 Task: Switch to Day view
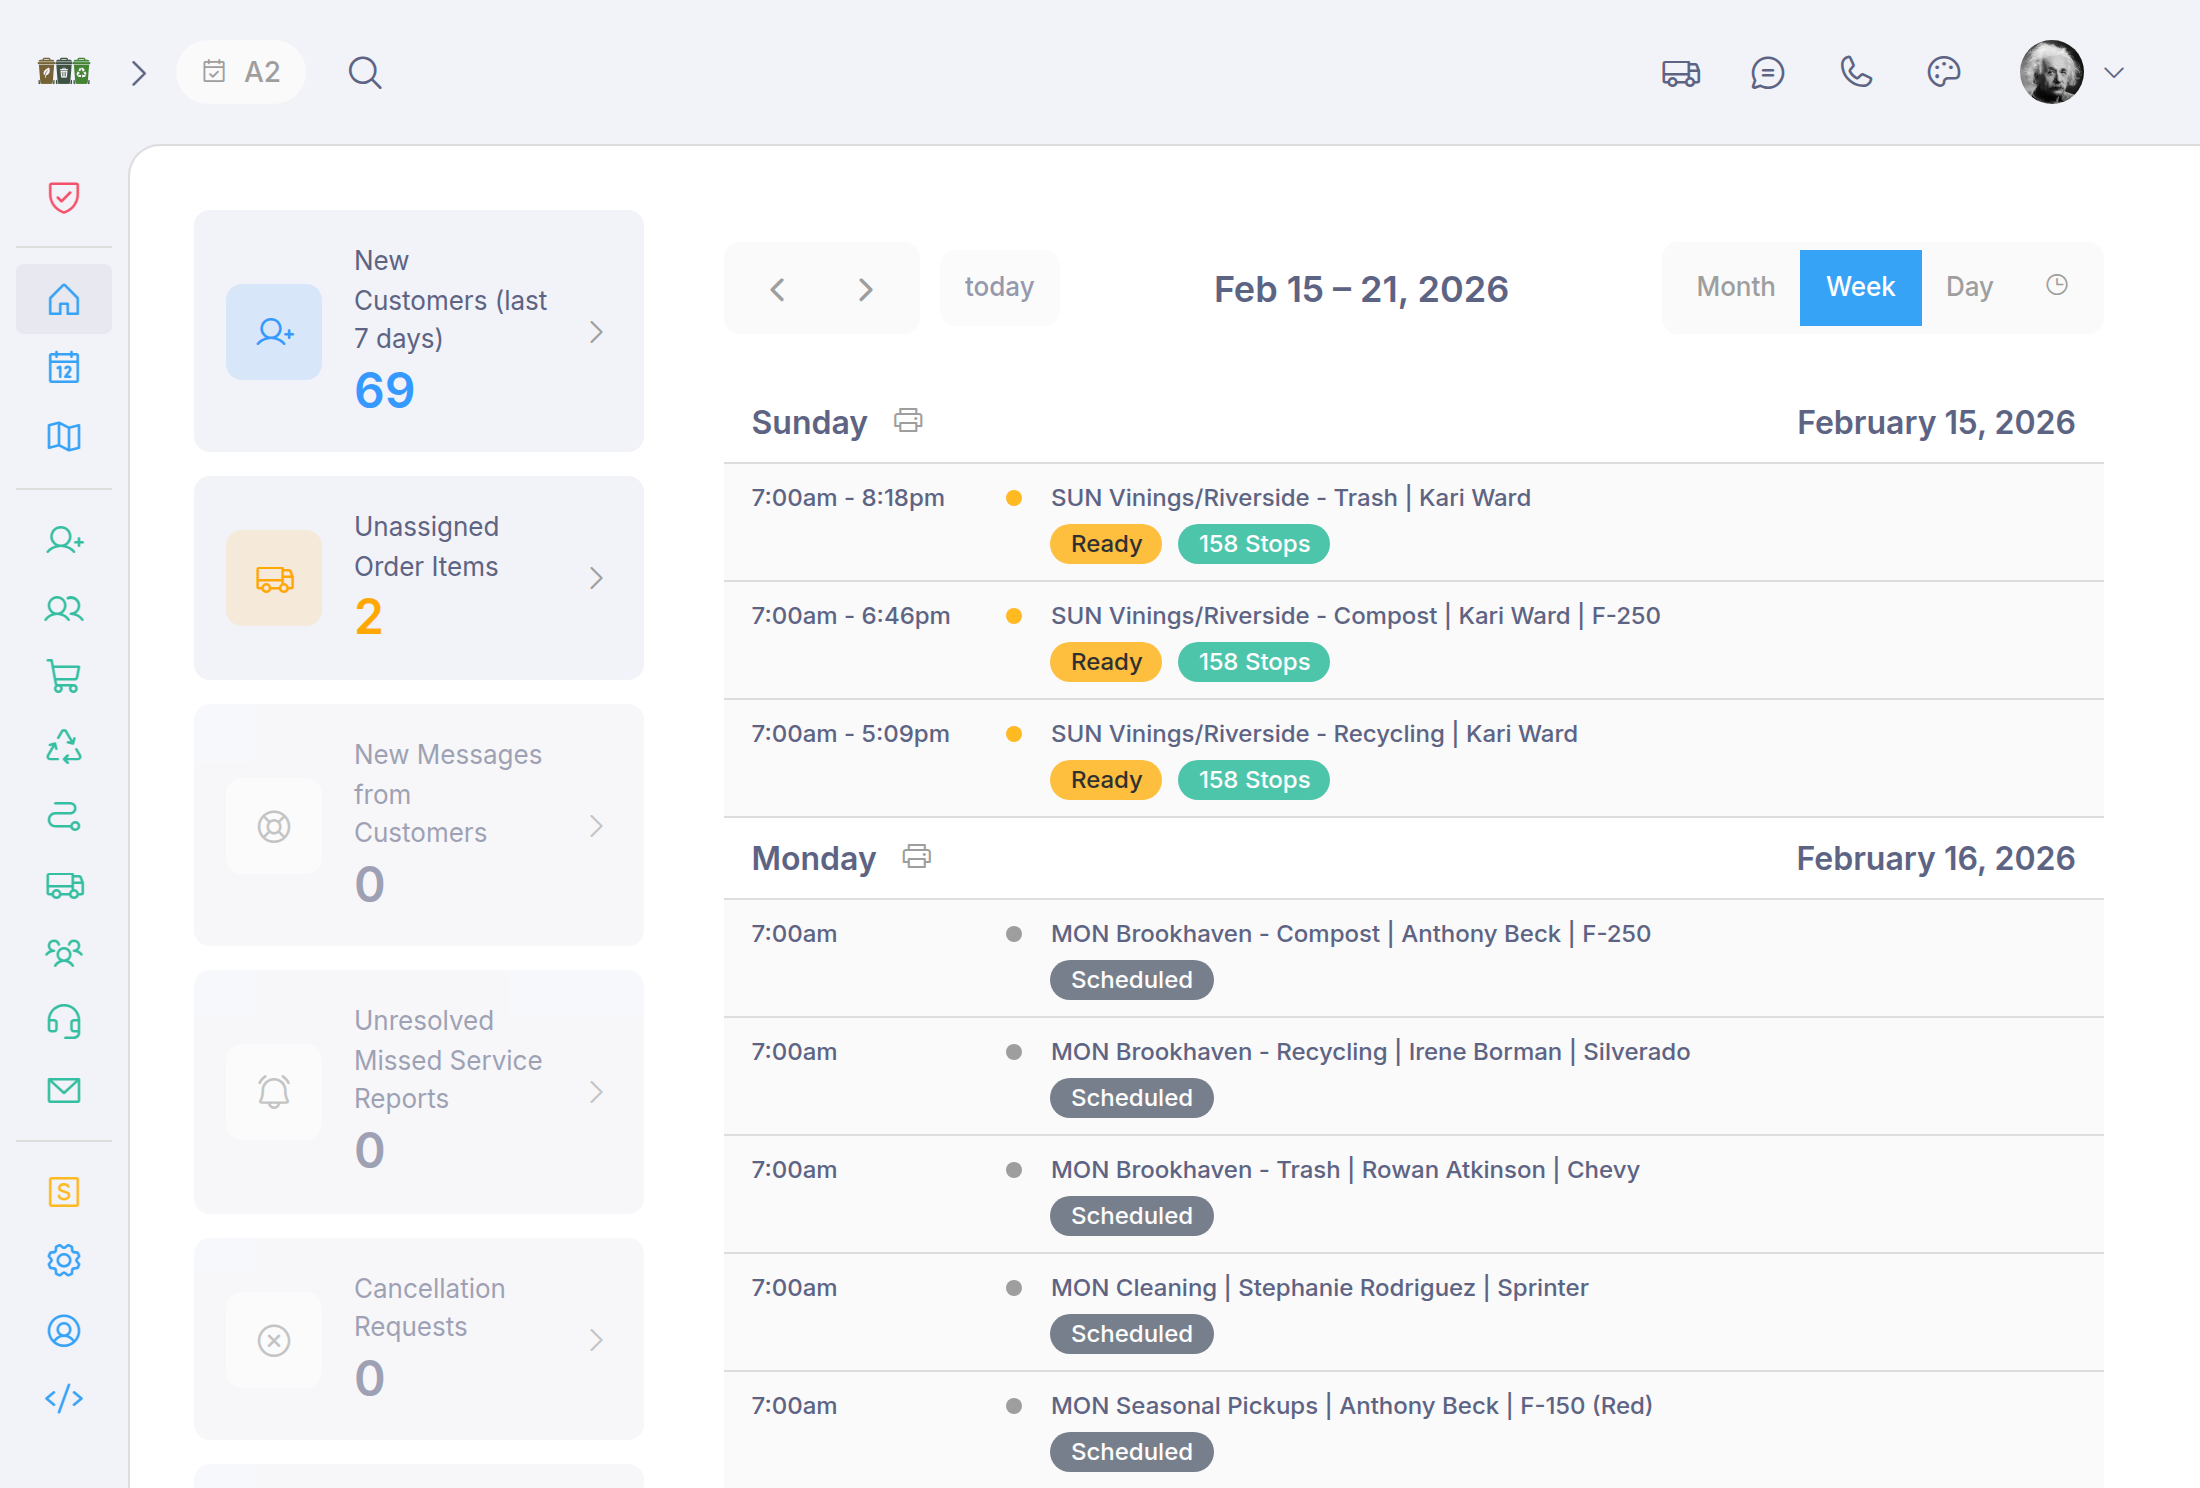tap(1968, 287)
